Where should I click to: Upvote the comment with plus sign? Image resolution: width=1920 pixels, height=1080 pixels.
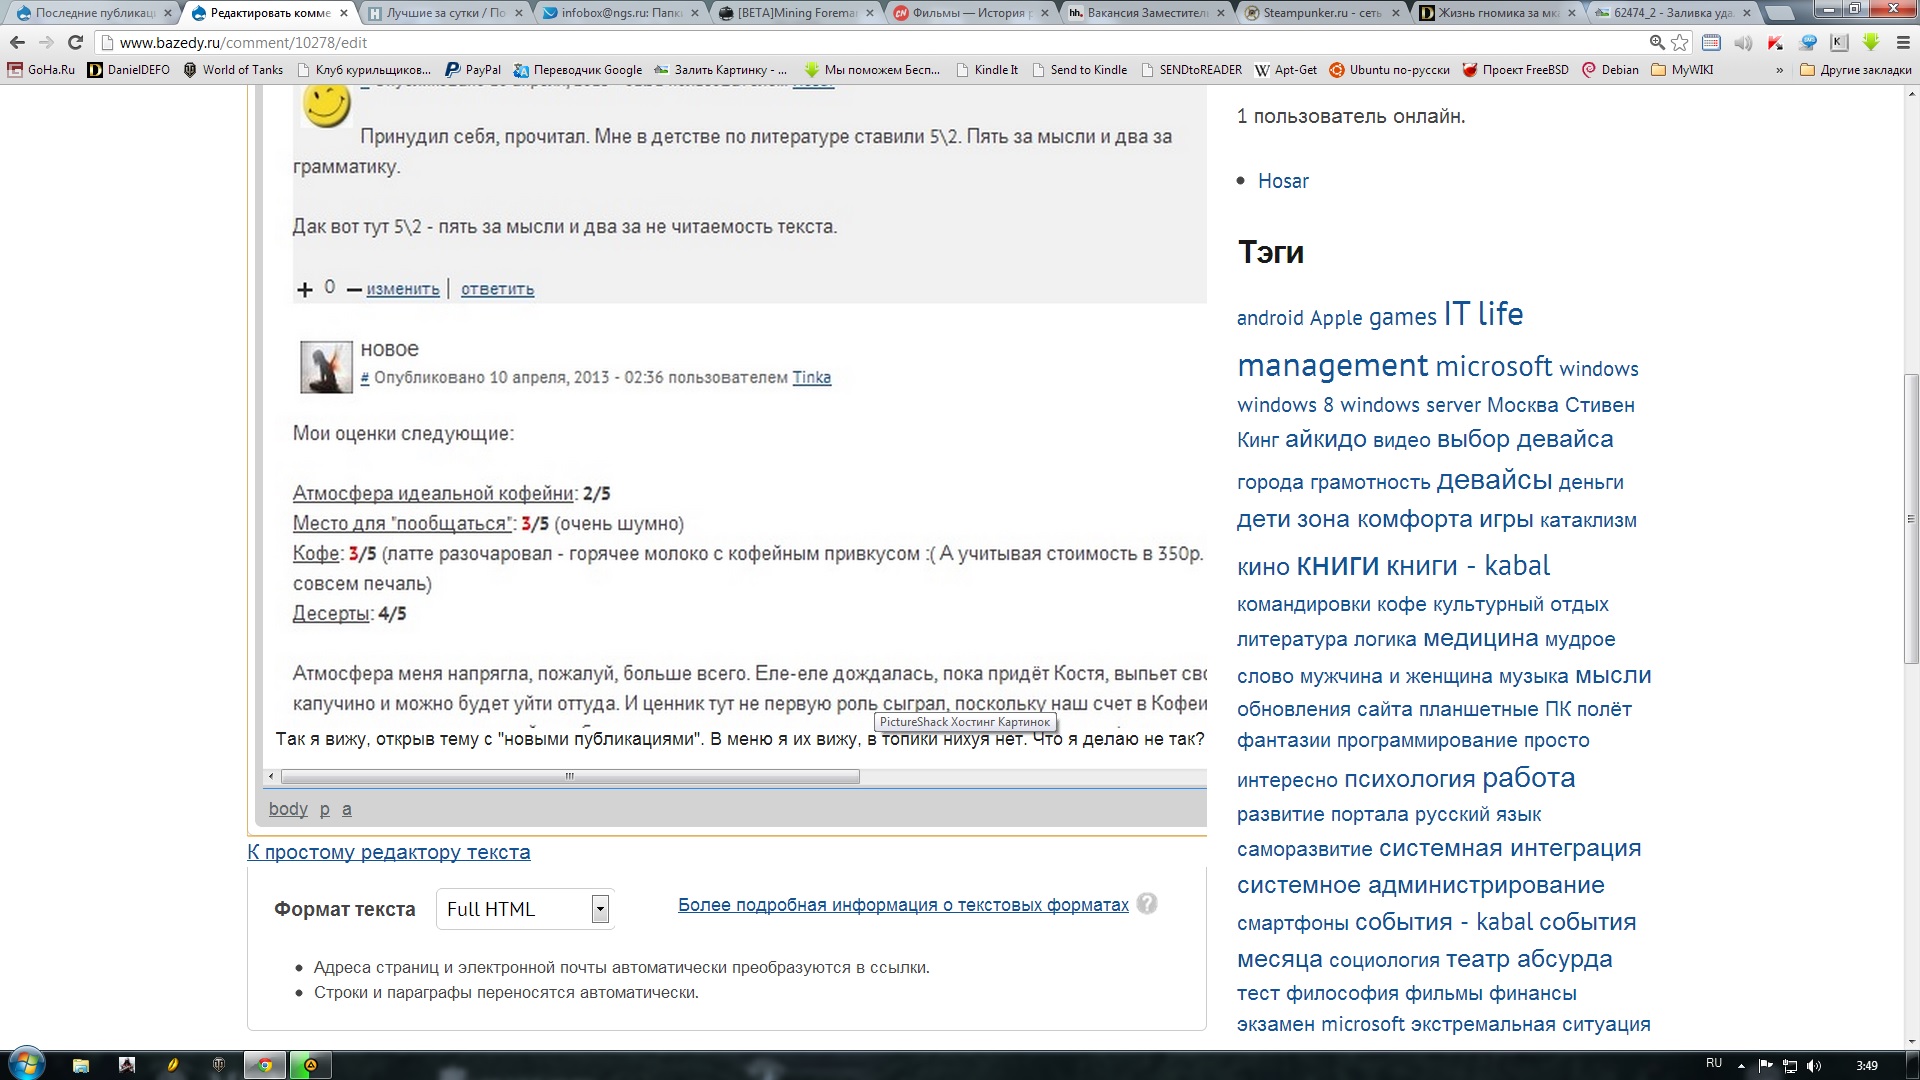pos(305,289)
